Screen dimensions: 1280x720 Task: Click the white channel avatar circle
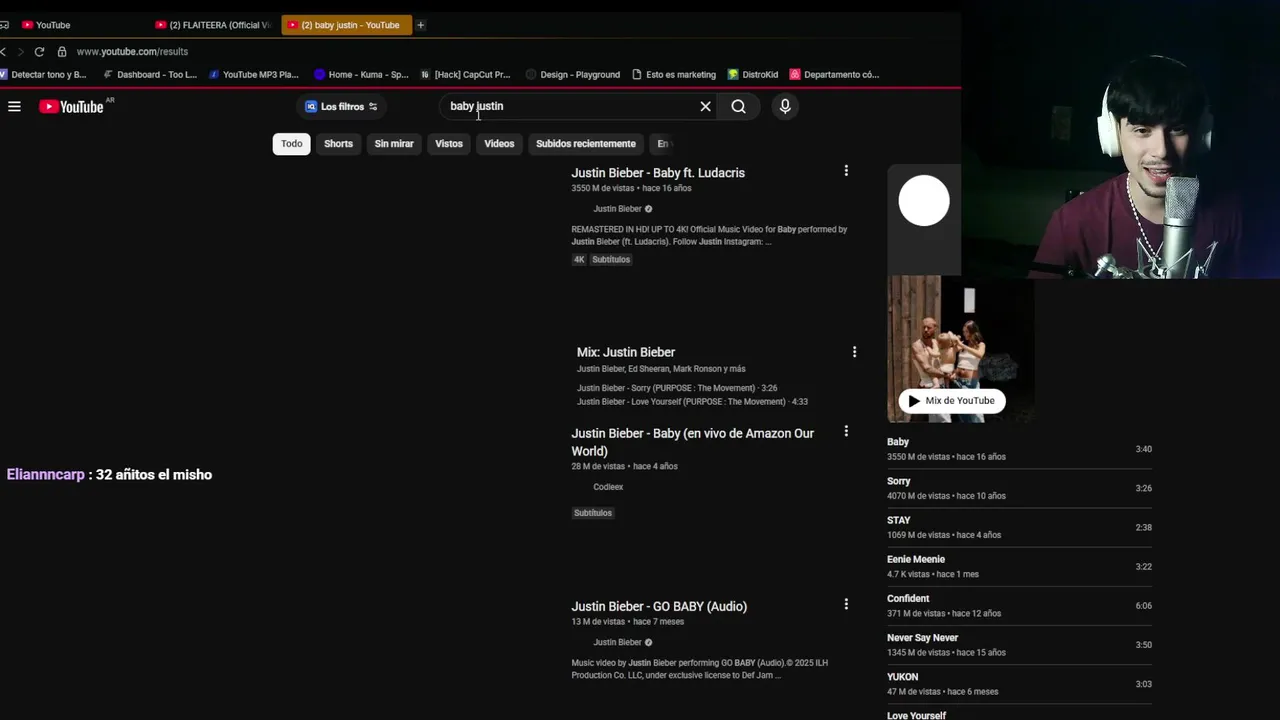click(924, 201)
